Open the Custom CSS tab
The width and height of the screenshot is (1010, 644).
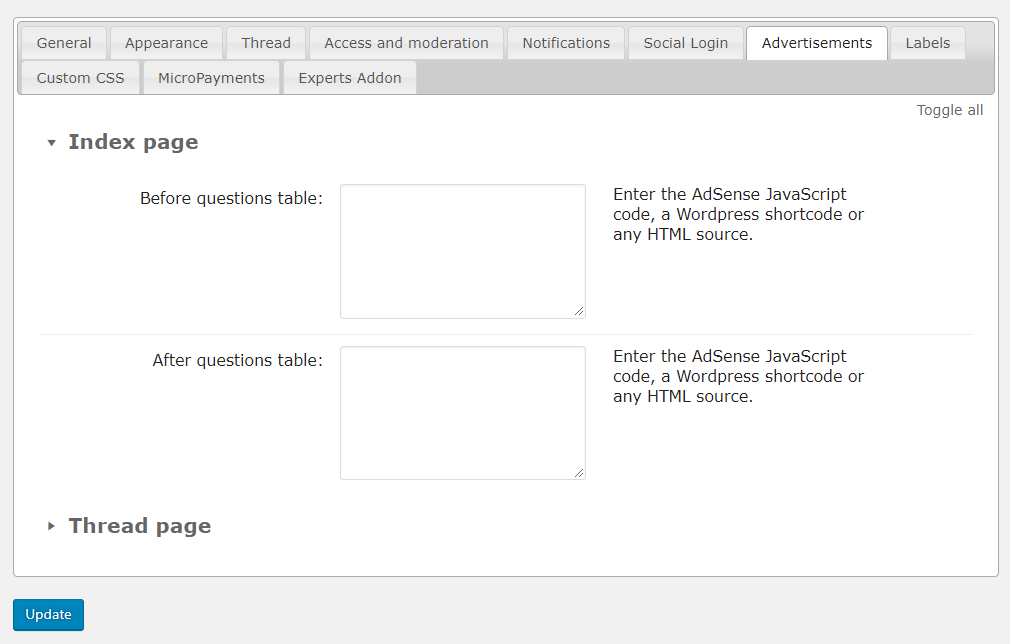(x=80, y=78)
